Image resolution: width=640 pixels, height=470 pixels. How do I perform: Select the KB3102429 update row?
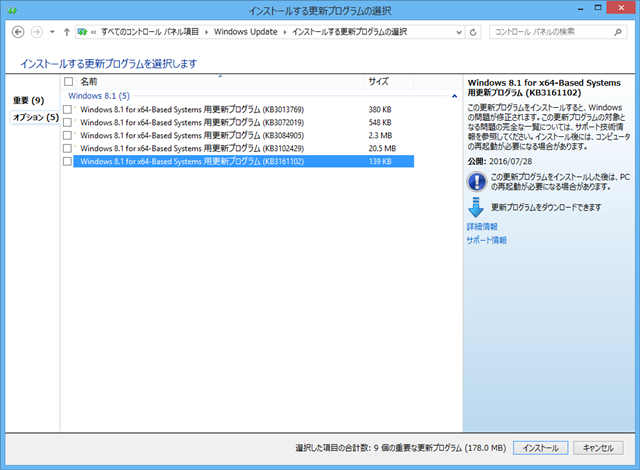pos(244,148)
